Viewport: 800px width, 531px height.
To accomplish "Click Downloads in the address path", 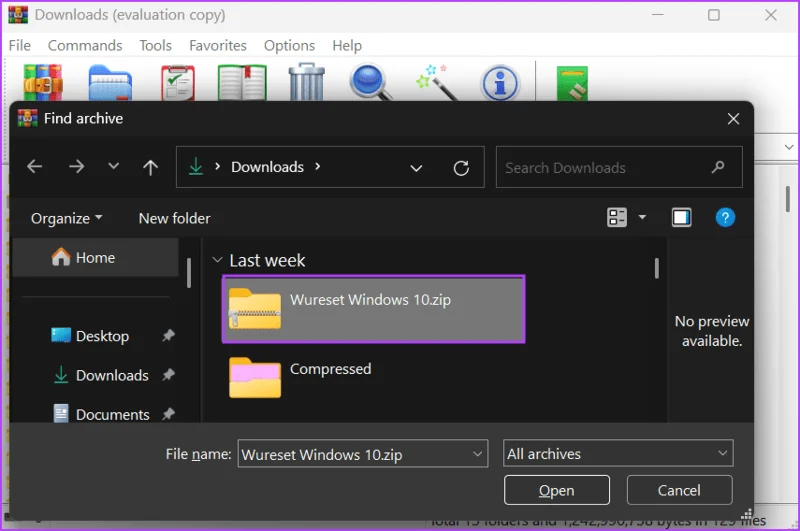I will point(267,167).
